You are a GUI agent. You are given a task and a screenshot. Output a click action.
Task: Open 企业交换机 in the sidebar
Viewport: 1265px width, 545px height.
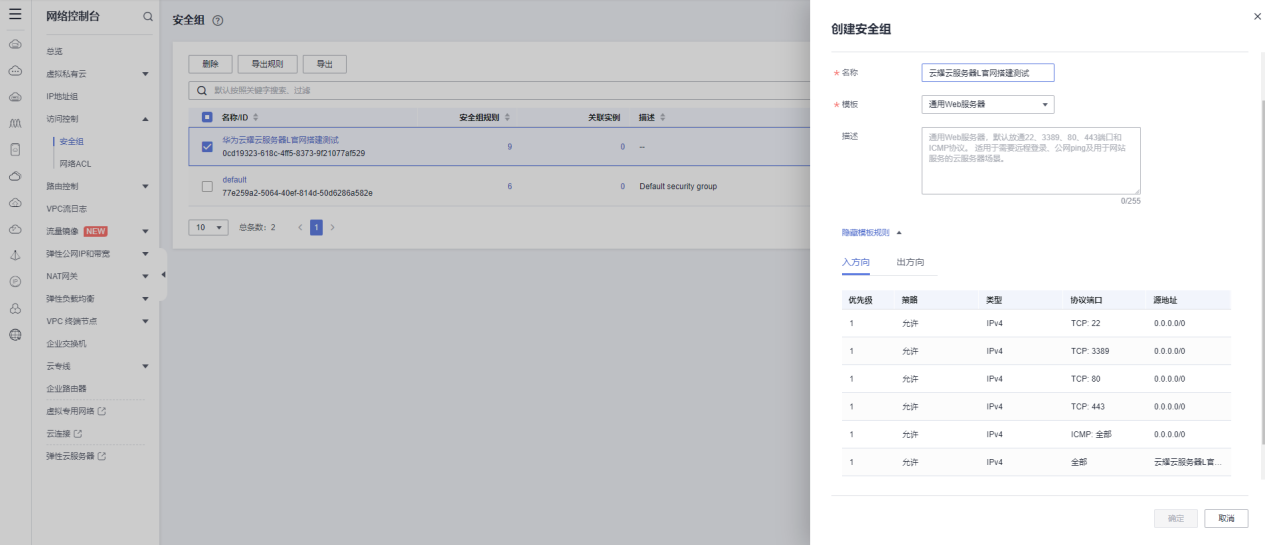click(x=66, y=343)
